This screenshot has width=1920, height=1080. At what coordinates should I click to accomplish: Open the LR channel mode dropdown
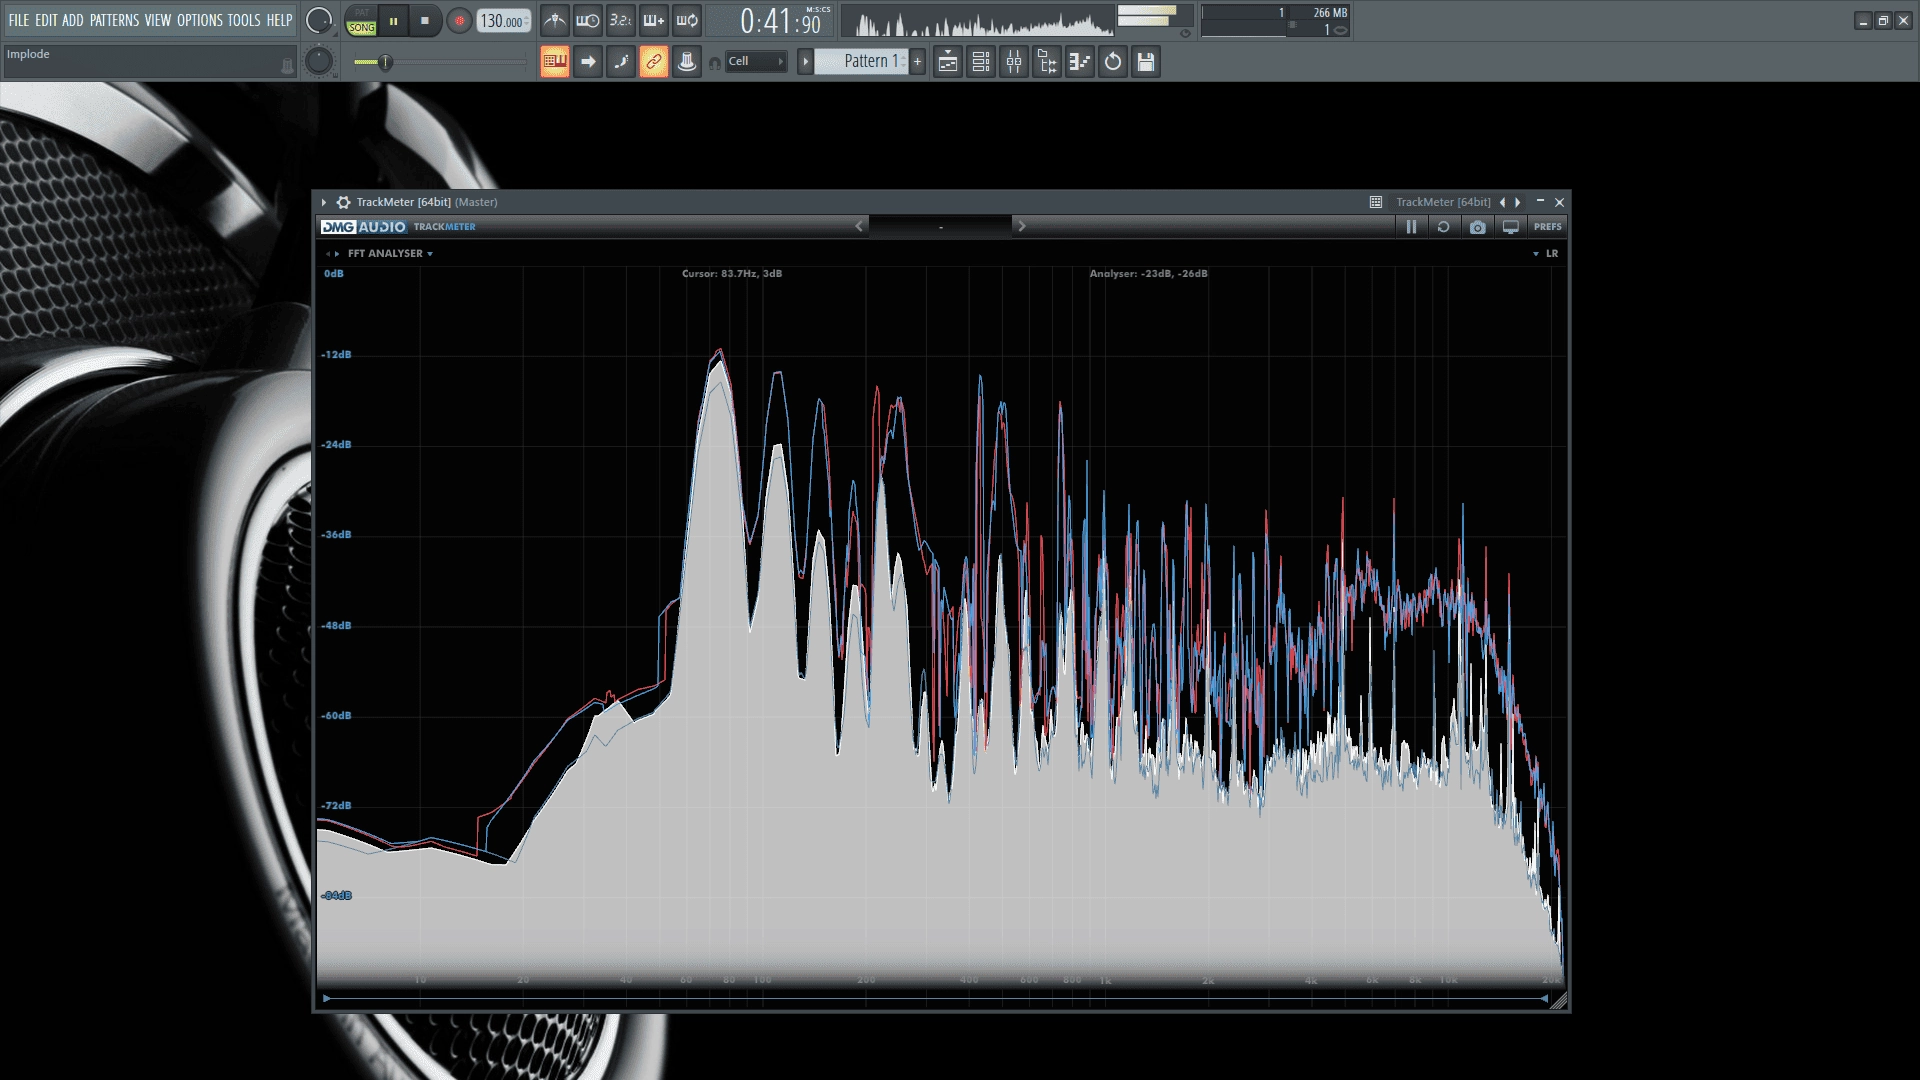1545,254
